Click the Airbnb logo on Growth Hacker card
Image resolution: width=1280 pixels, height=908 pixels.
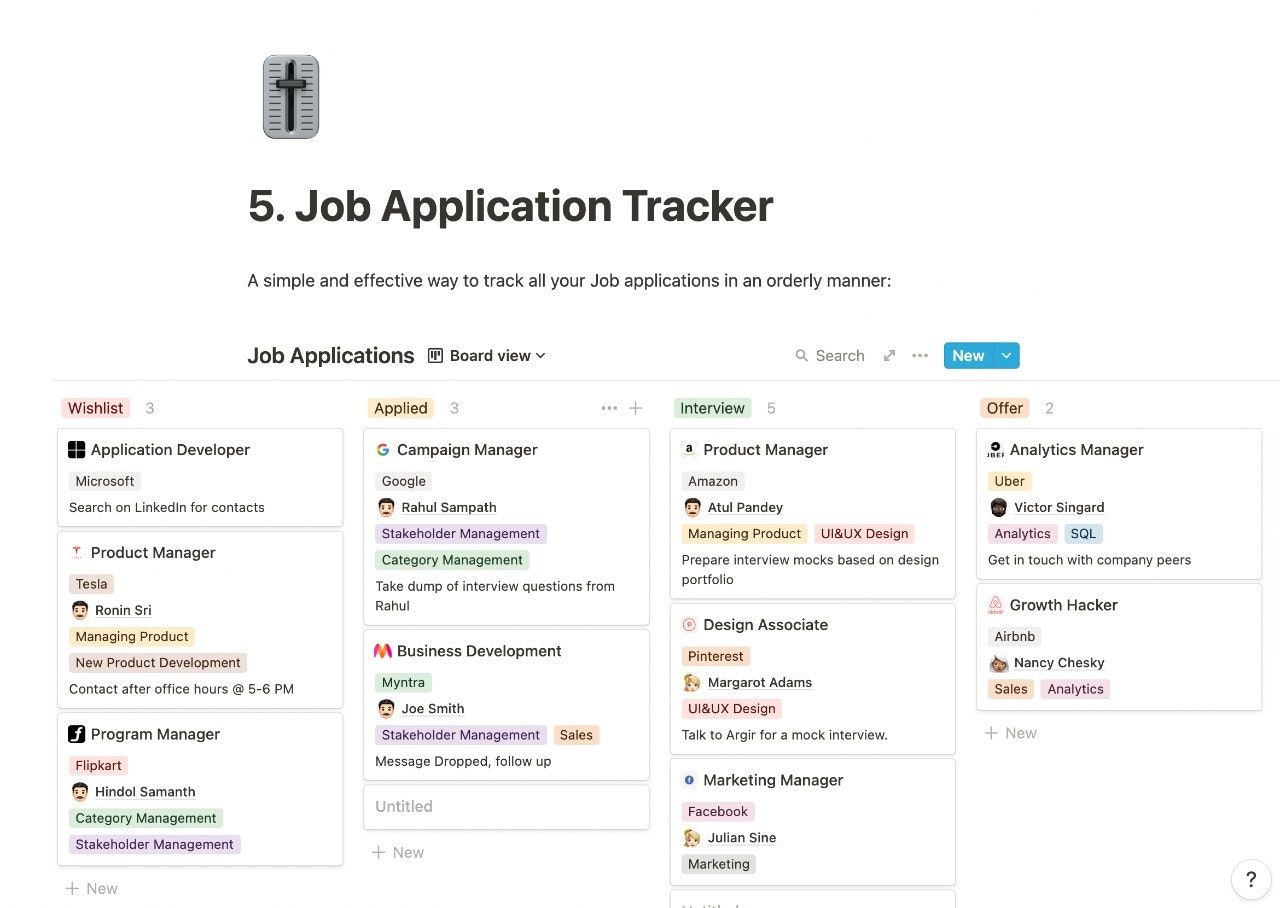[997, 605]
